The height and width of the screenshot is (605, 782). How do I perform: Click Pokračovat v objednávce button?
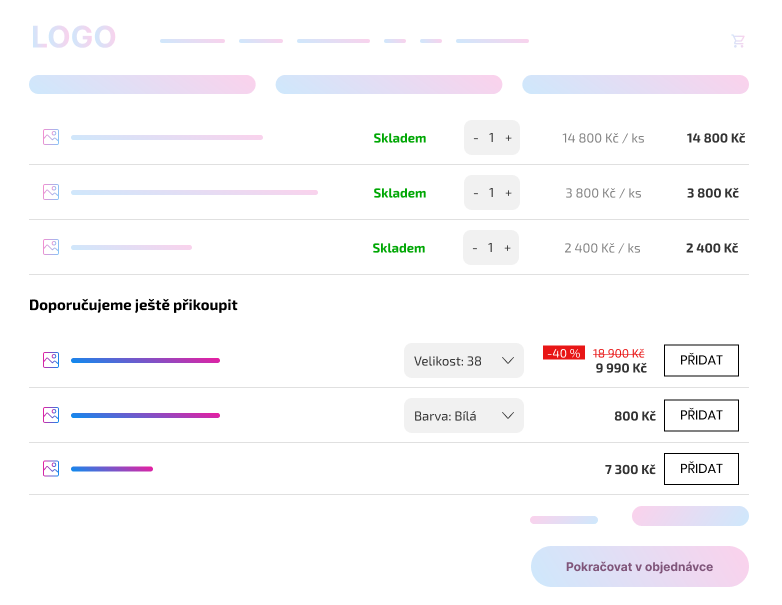[640, 567]
